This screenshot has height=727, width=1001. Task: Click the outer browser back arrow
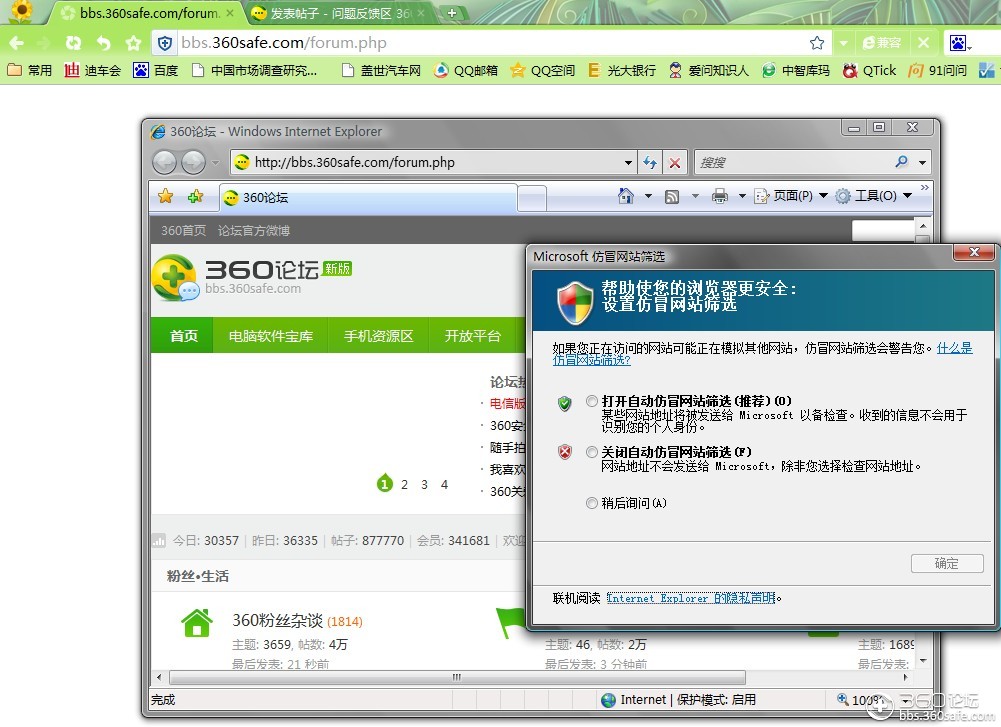(x=17, y=43)
